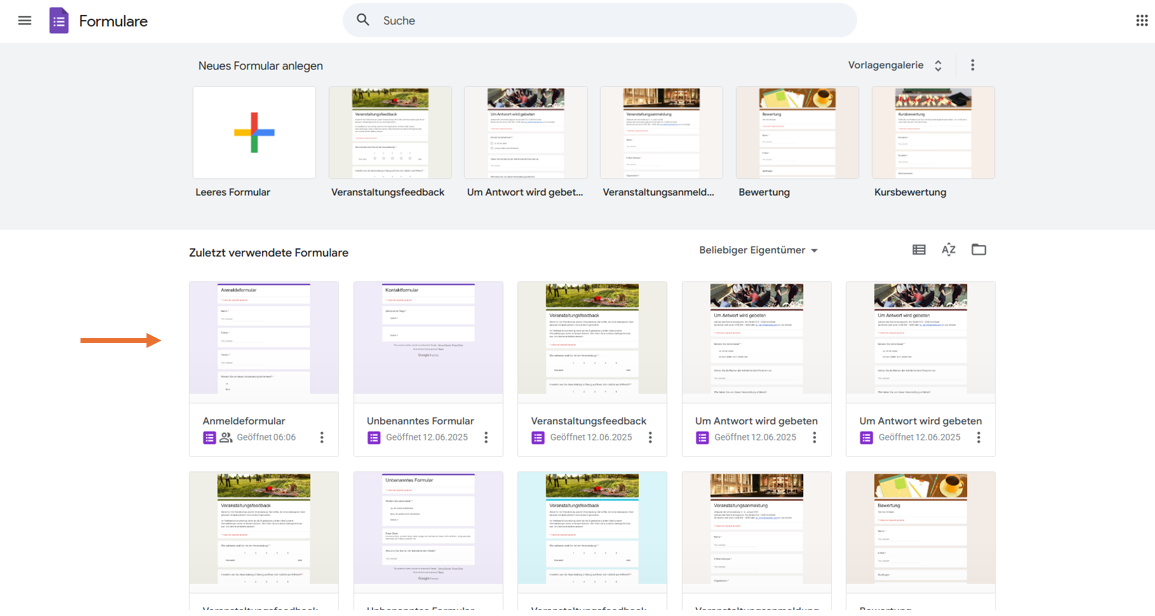Screen dimensions: 1155x616
Task: Switch to list view layout
Action: (919, 250)
